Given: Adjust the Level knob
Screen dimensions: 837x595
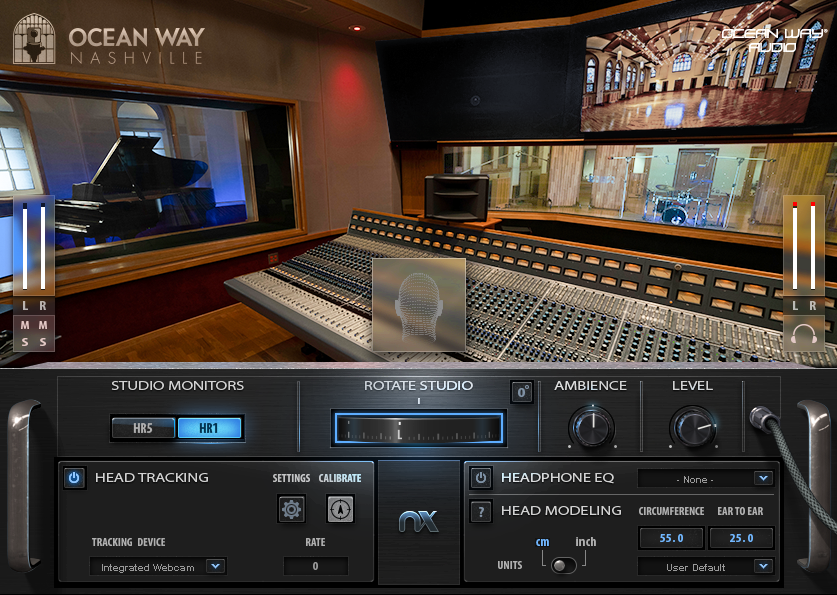Looking at the screenshot, I should point(692,427).
